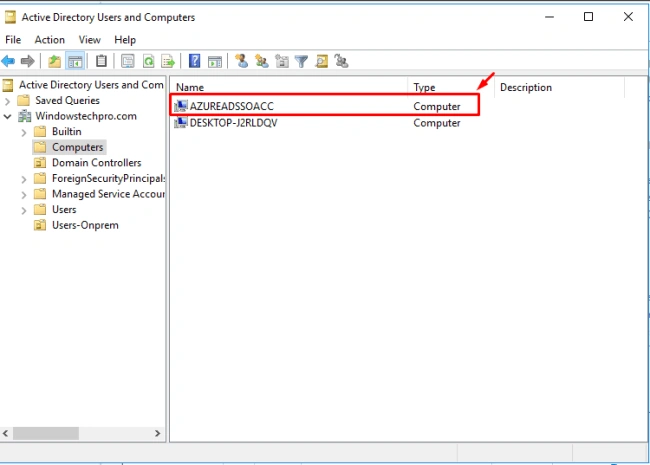
Task: Click the app icon in title bar
Action: tap(10, 17)
